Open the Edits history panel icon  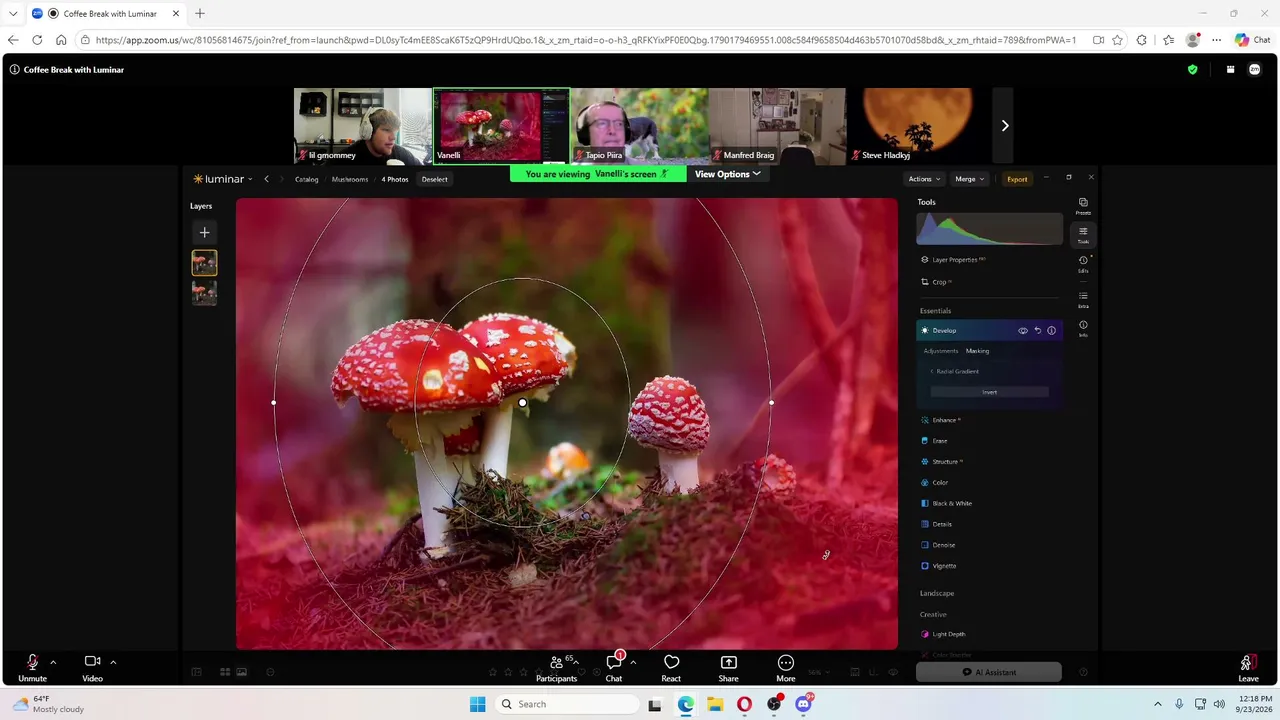(1083, 264)
